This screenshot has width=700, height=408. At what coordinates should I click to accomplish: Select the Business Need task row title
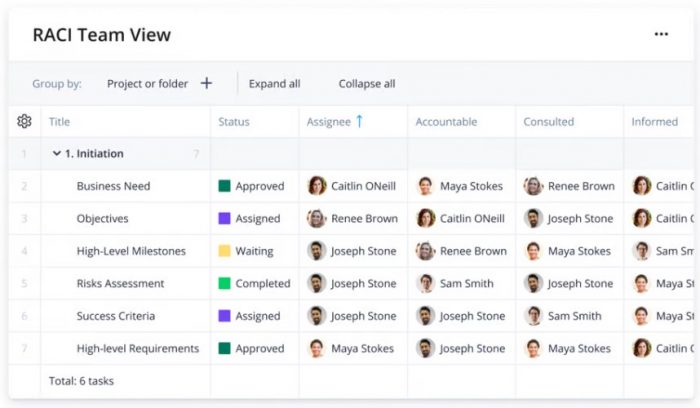click(113, 186)
